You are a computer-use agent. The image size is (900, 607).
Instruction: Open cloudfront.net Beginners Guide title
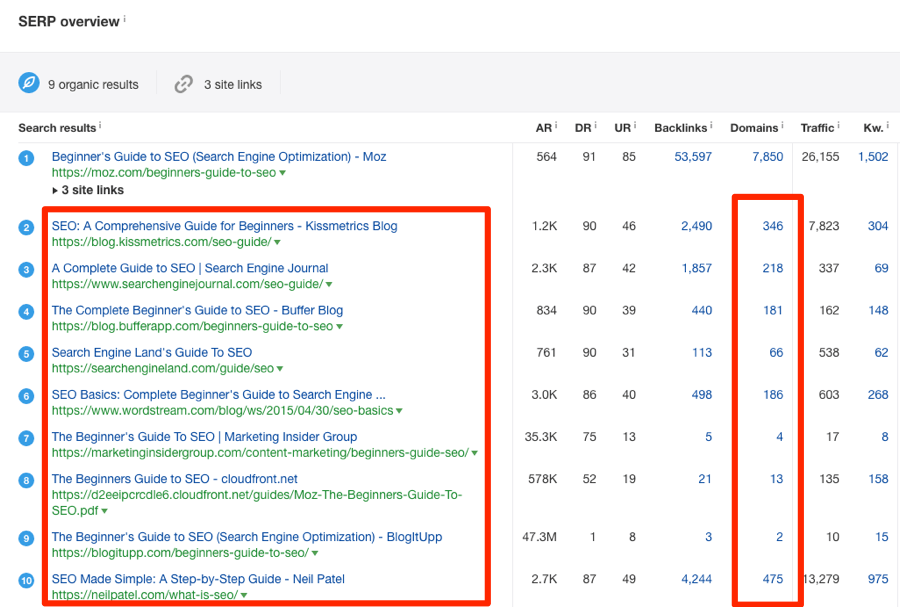pyautogui.click(x=175, y=479)
